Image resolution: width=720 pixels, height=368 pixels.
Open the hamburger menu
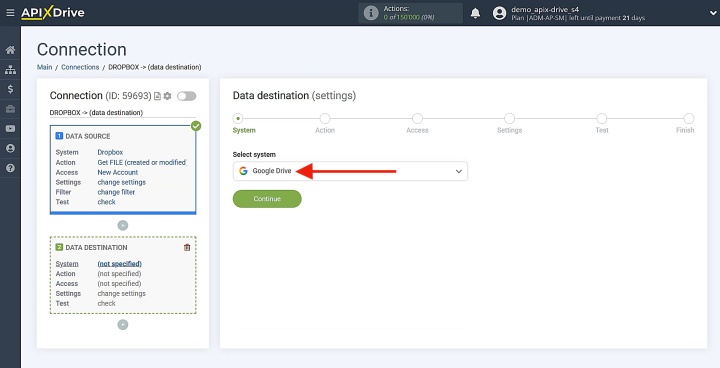point(10,13)
